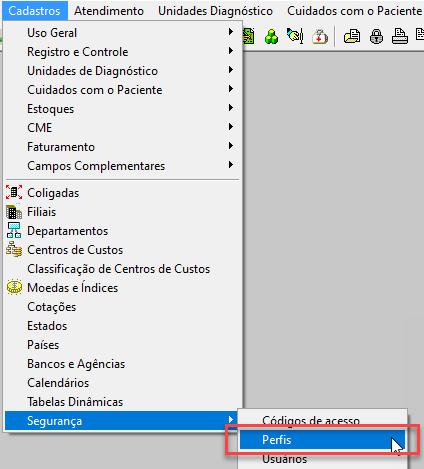Click the folder with document toolbar icon
424x469 pixels.
pos(352,36)
